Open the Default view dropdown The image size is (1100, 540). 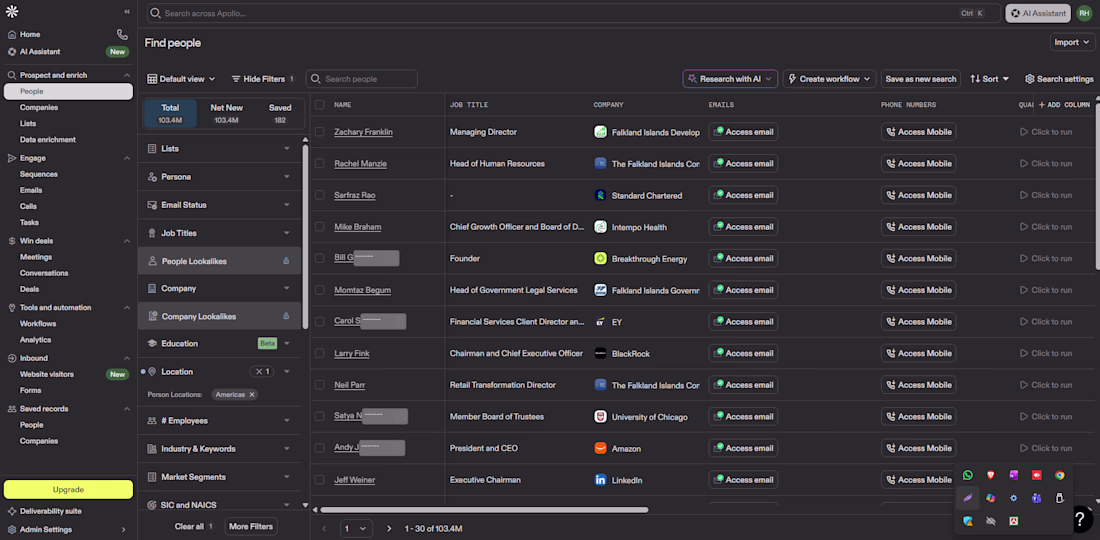point(181,79)
